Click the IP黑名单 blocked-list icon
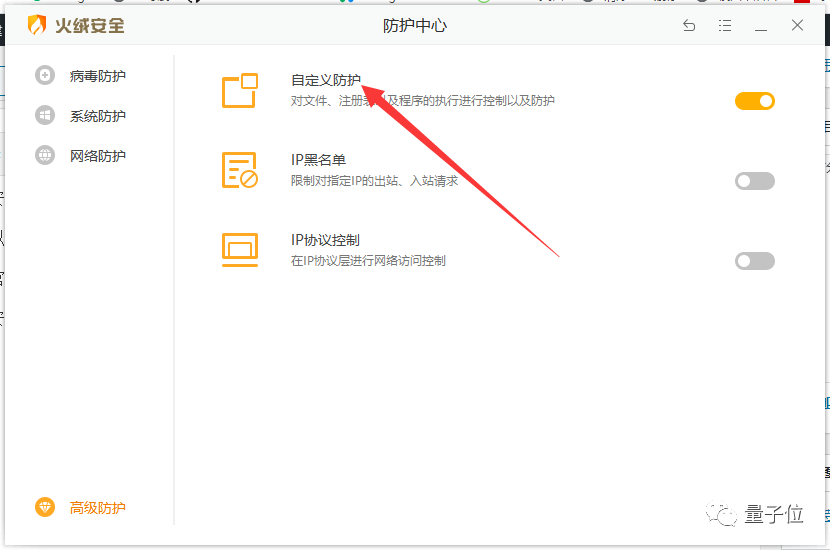 pyautogui.click(x=240, y=170)
